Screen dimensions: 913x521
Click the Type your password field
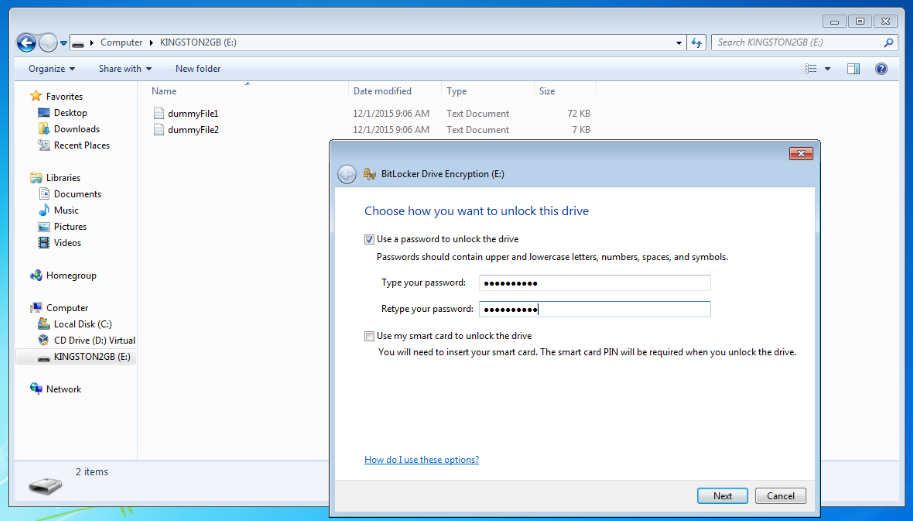[x=594, y=283]
